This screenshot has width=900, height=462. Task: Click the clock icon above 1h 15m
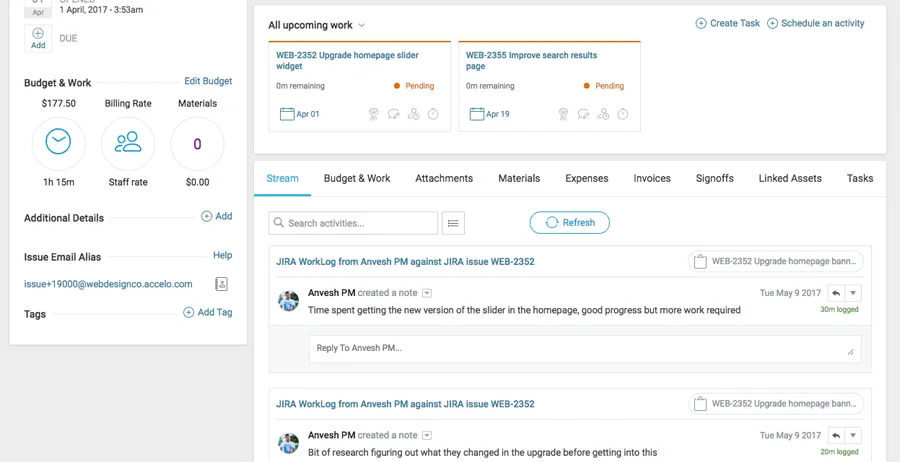pyautogui.click(x=59, y=142)
